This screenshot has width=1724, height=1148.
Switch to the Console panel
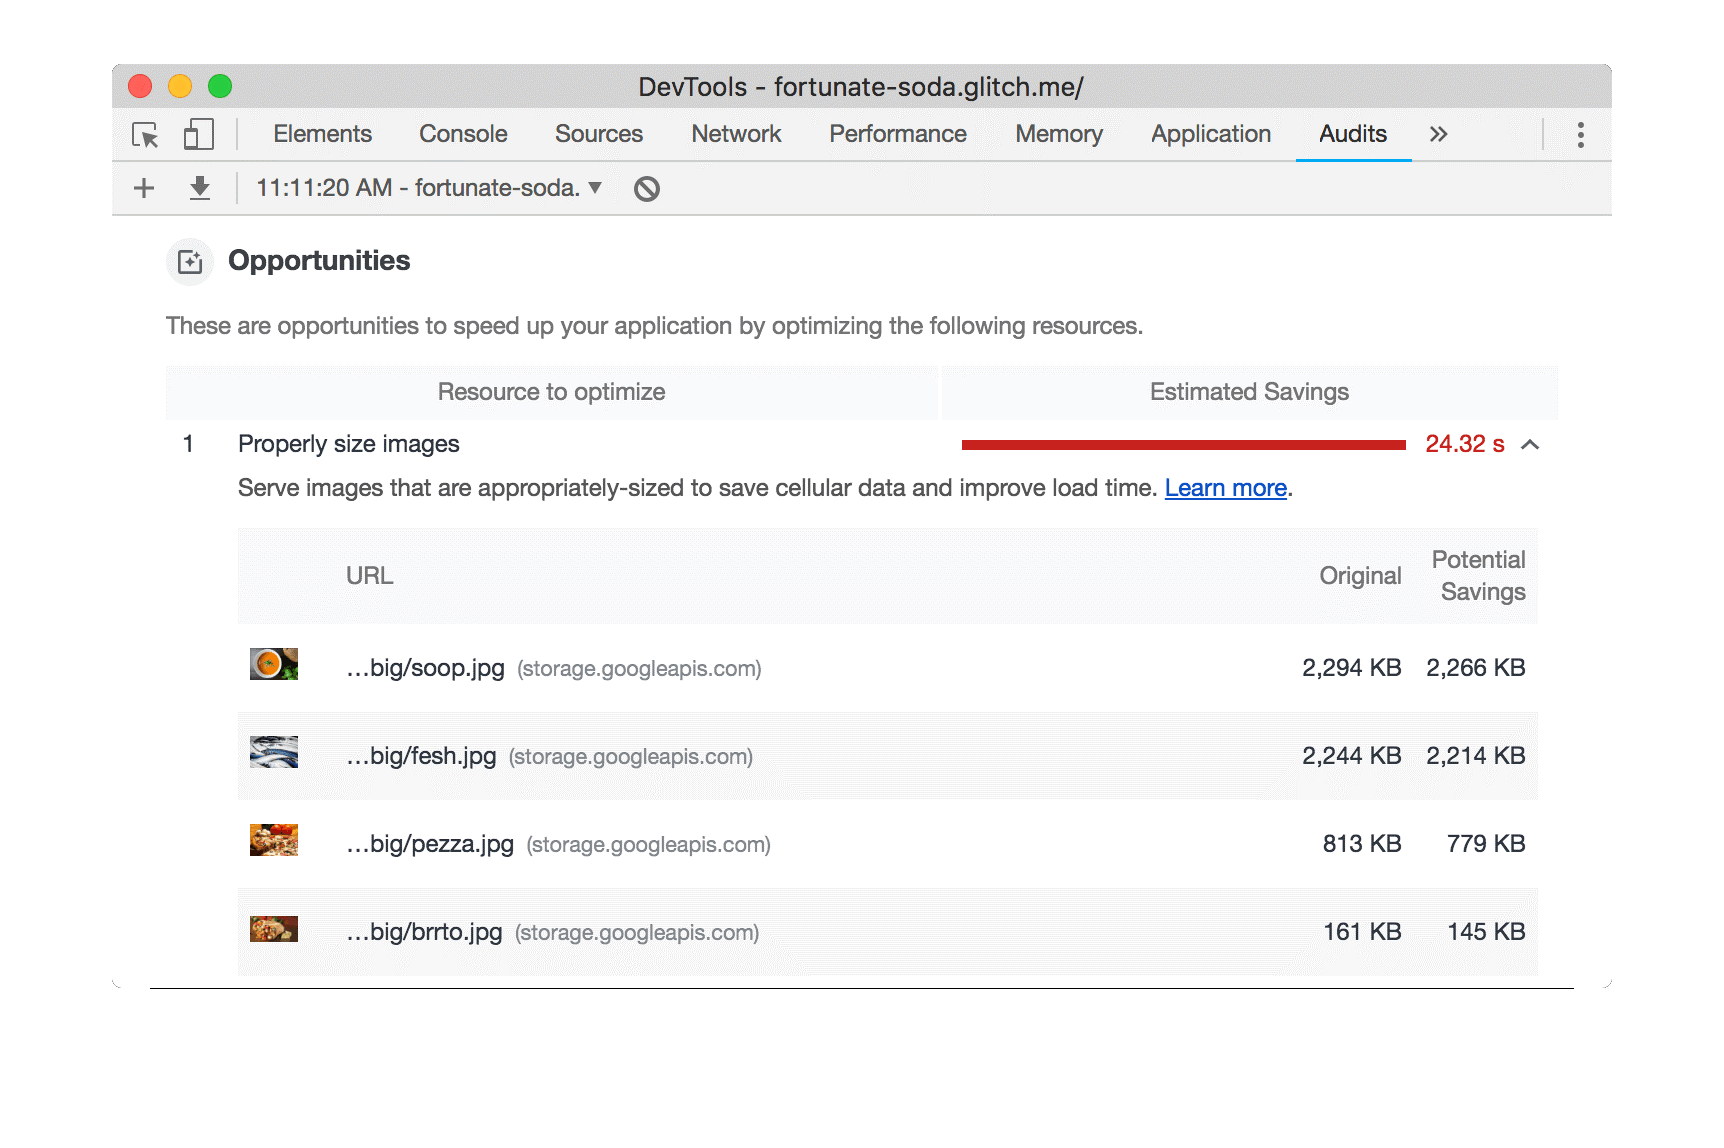tap(462, 133)
